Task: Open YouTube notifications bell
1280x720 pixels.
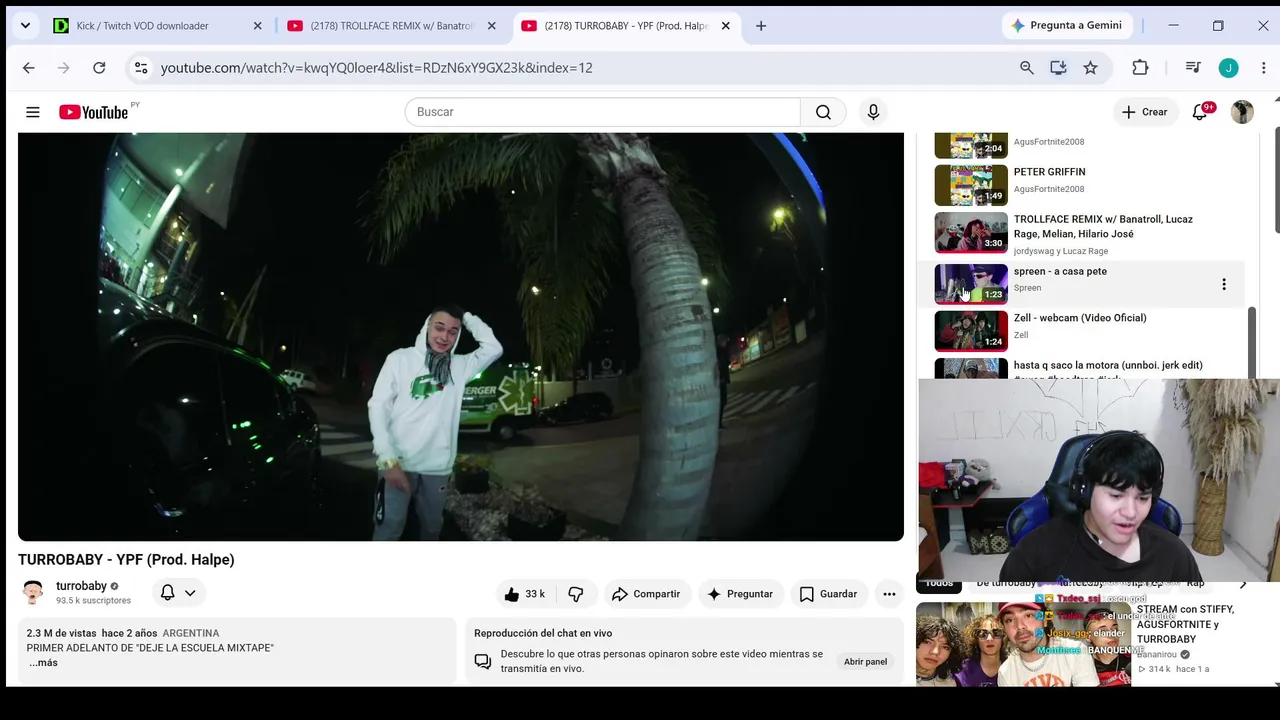Action: coord(1200,112)
